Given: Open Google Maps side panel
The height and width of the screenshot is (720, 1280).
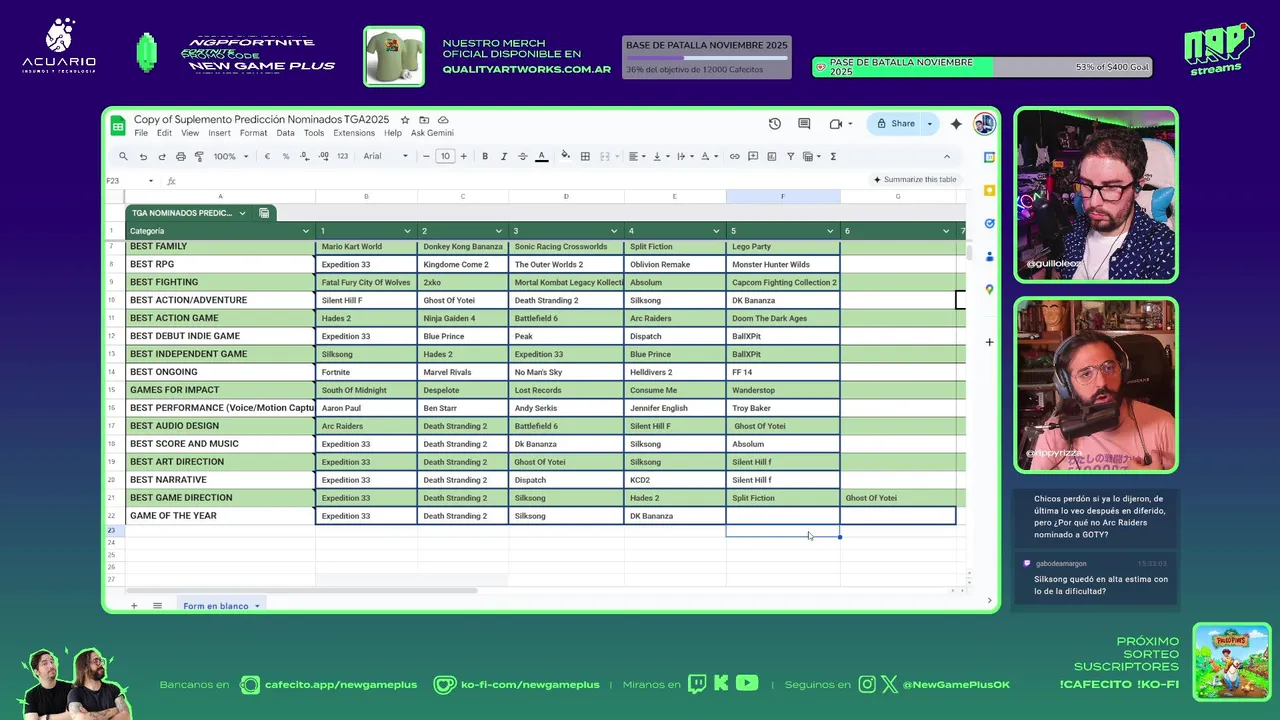Looking at the screenshot, I should click(989, 289).
